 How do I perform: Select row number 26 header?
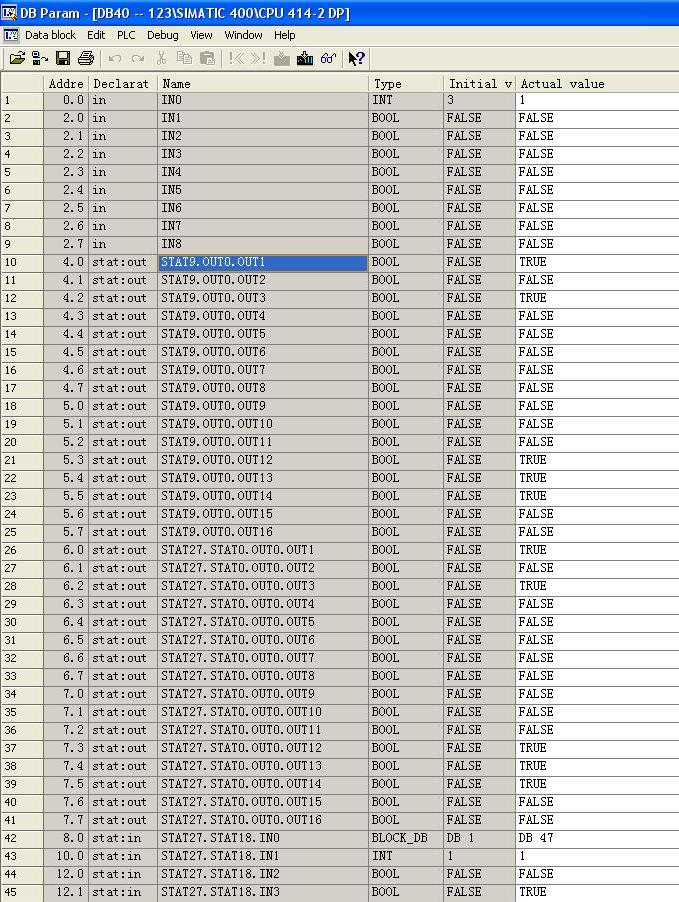[x=22, y=550]
